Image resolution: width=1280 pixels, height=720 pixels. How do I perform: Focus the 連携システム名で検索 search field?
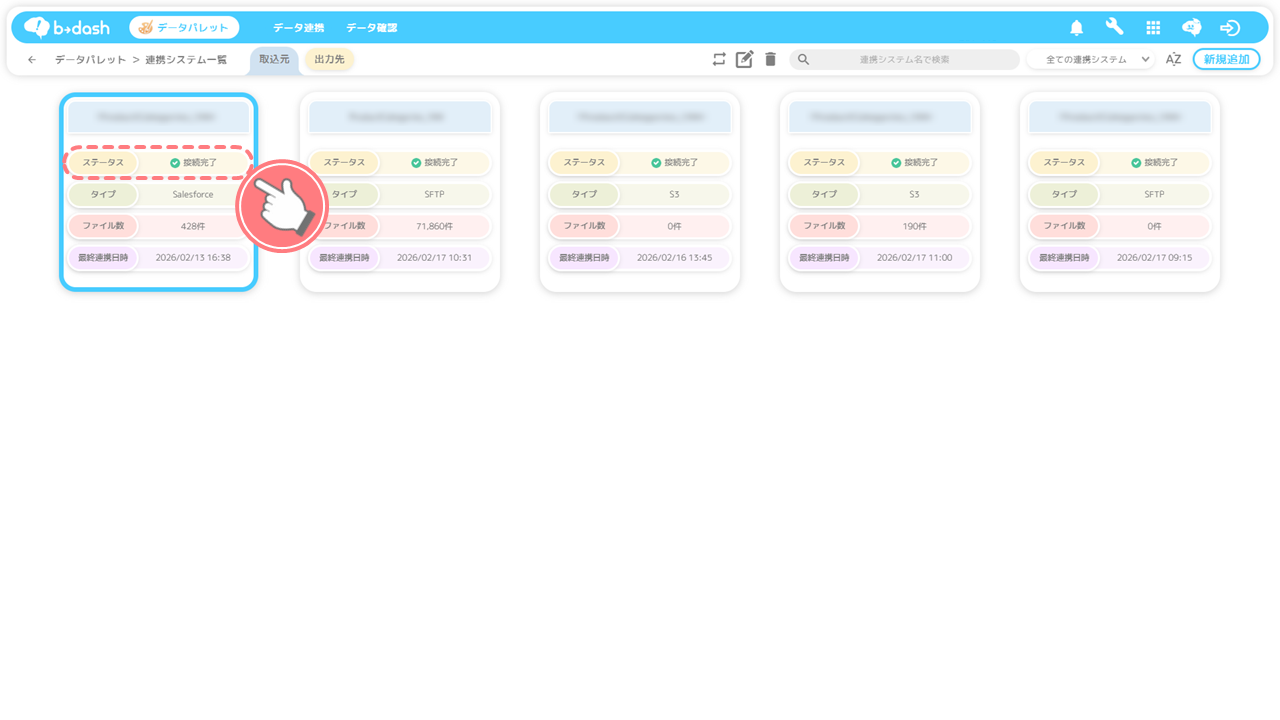tap(904, 60)
